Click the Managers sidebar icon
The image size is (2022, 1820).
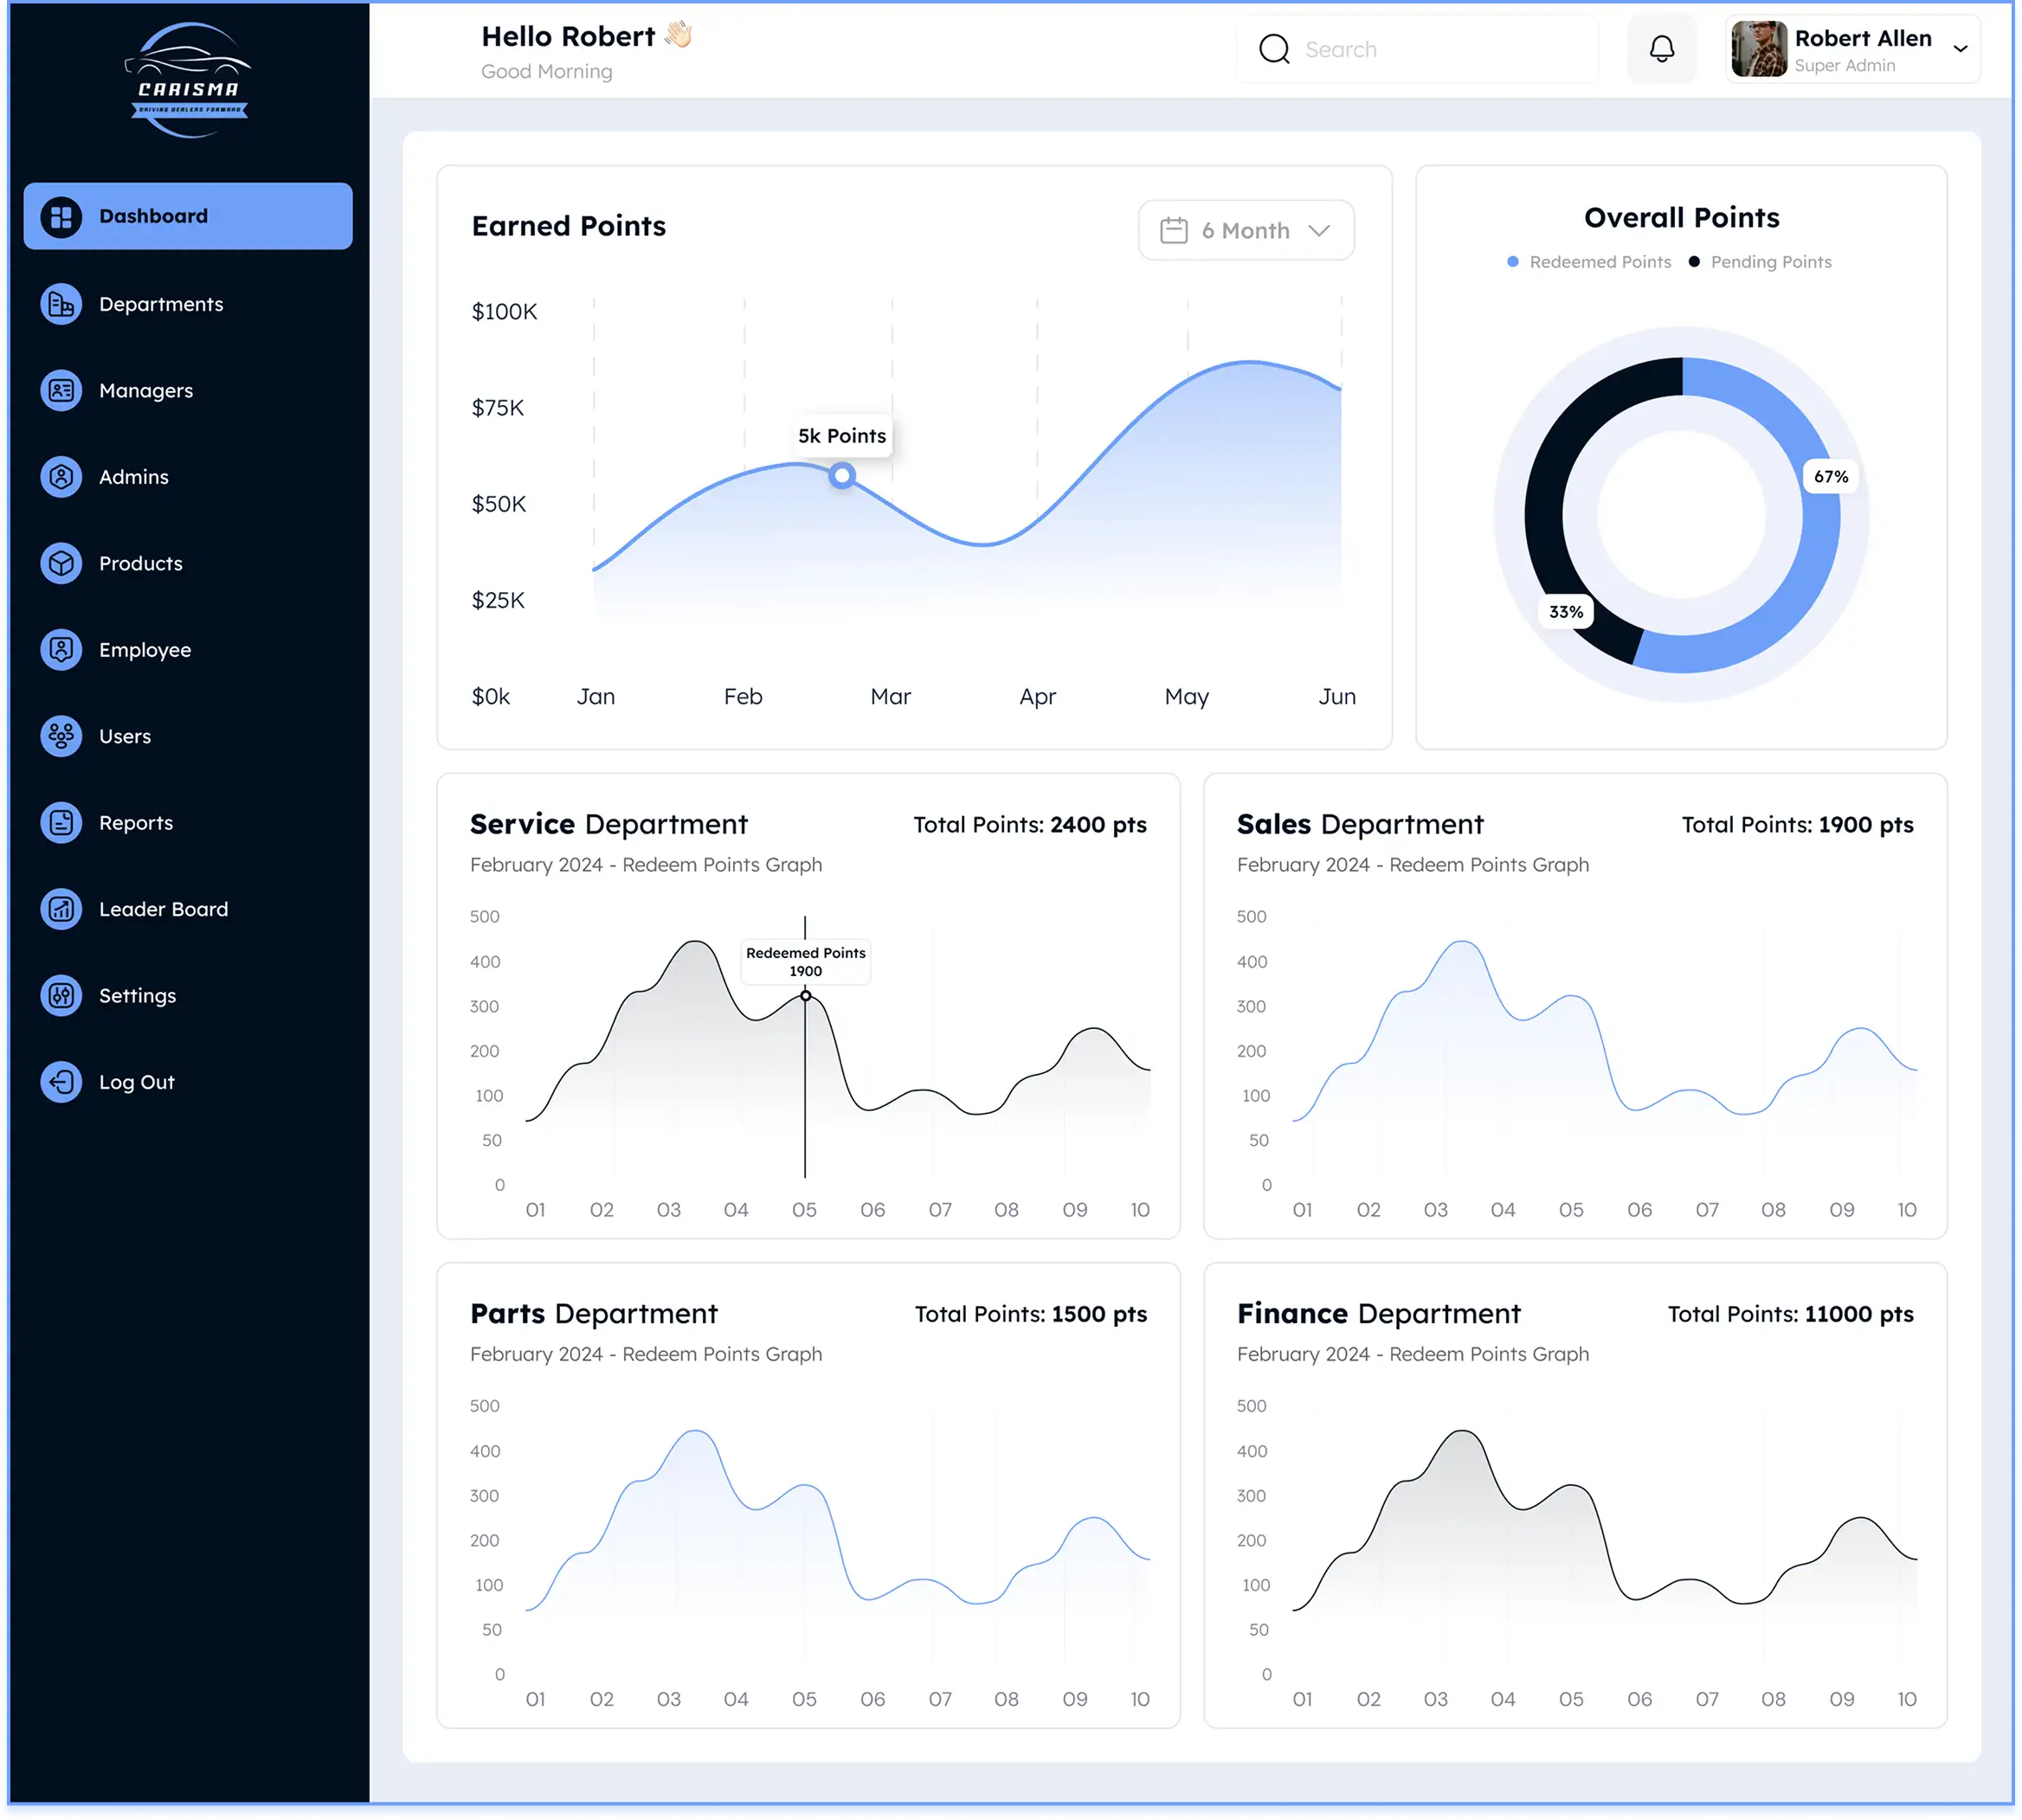61,390
